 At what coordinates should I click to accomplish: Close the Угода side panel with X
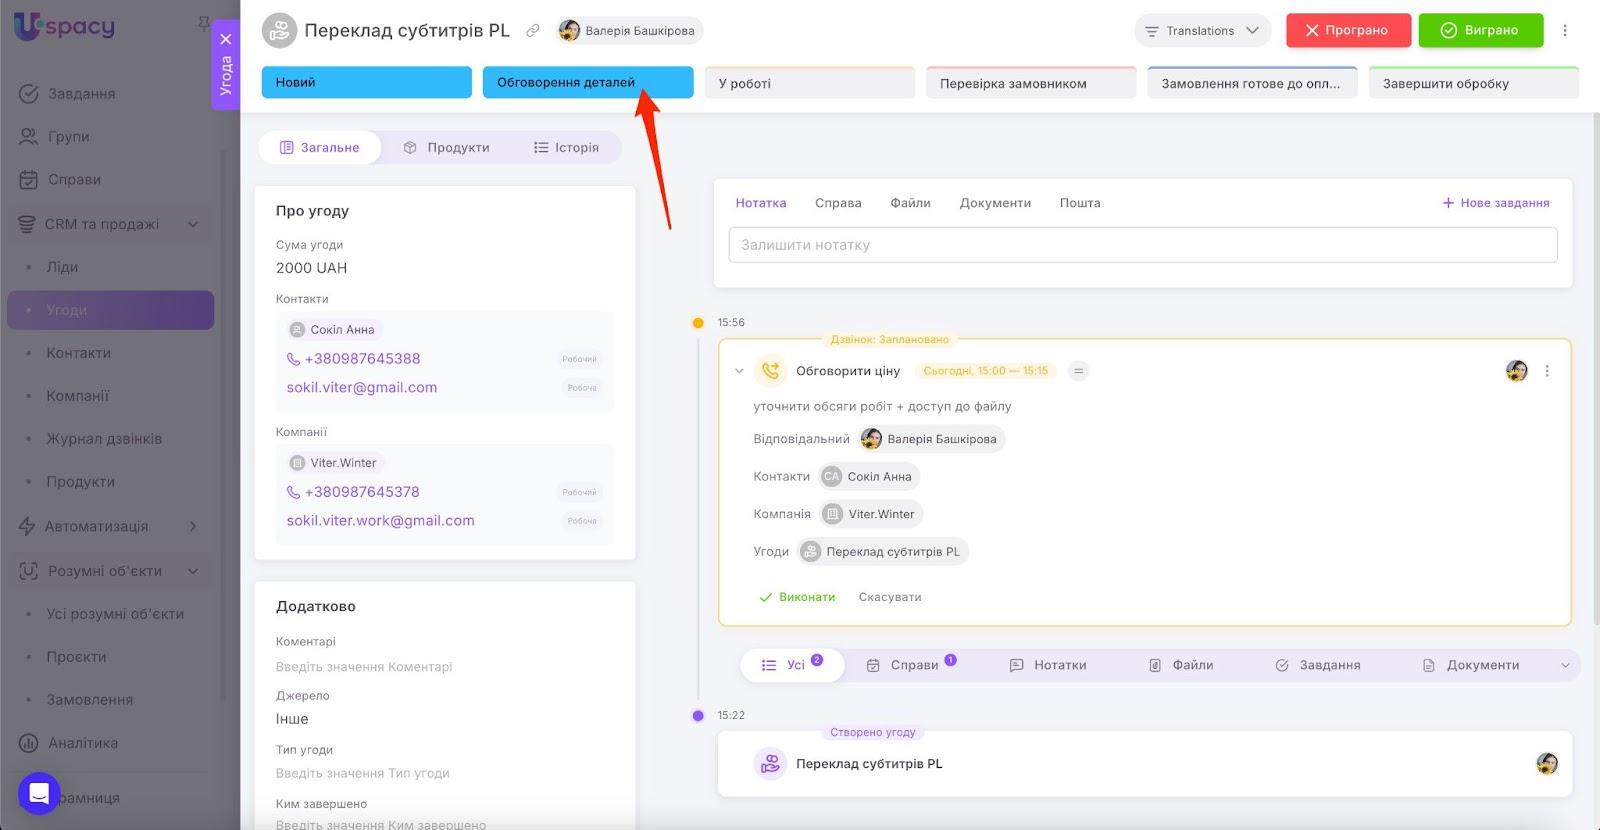coord(226,39)
